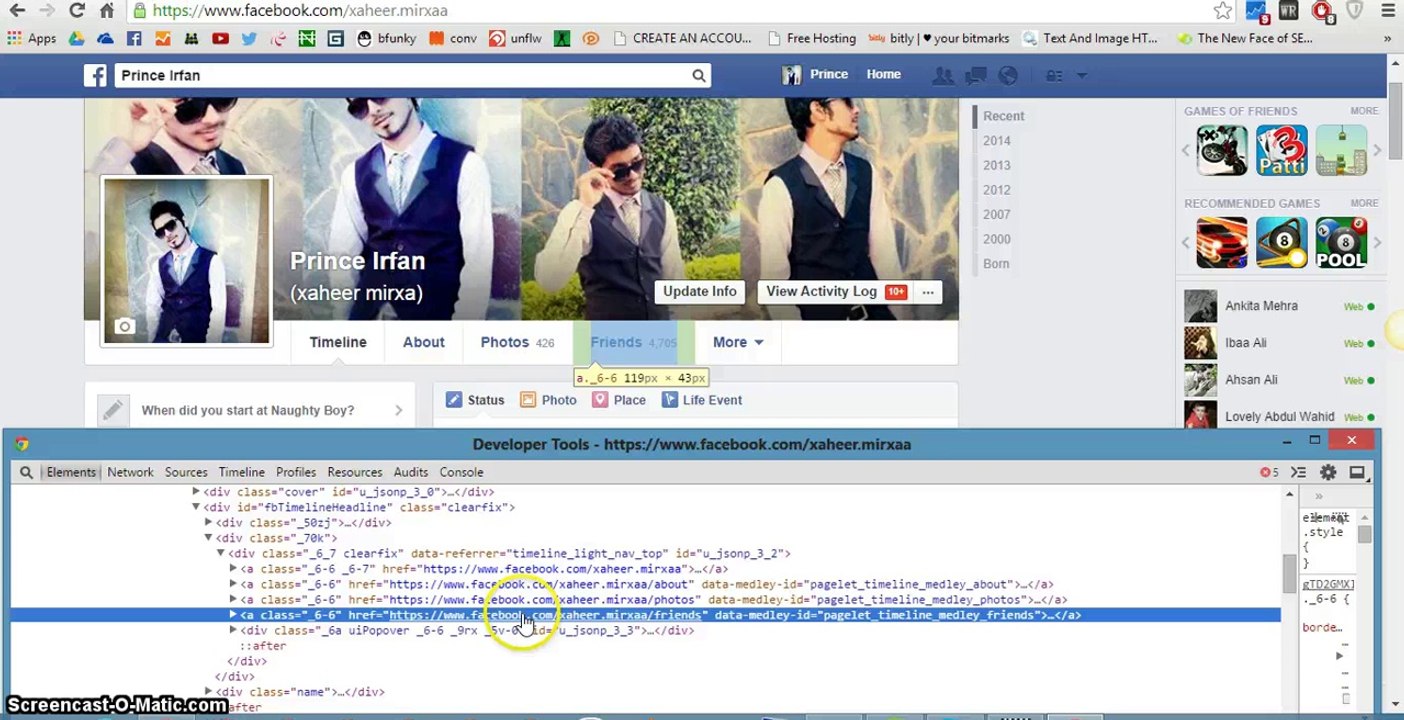Open the Apps bookmark shortcut
Screen dimensions: 1404x720
pyautogui.click(x=31, y=38)
